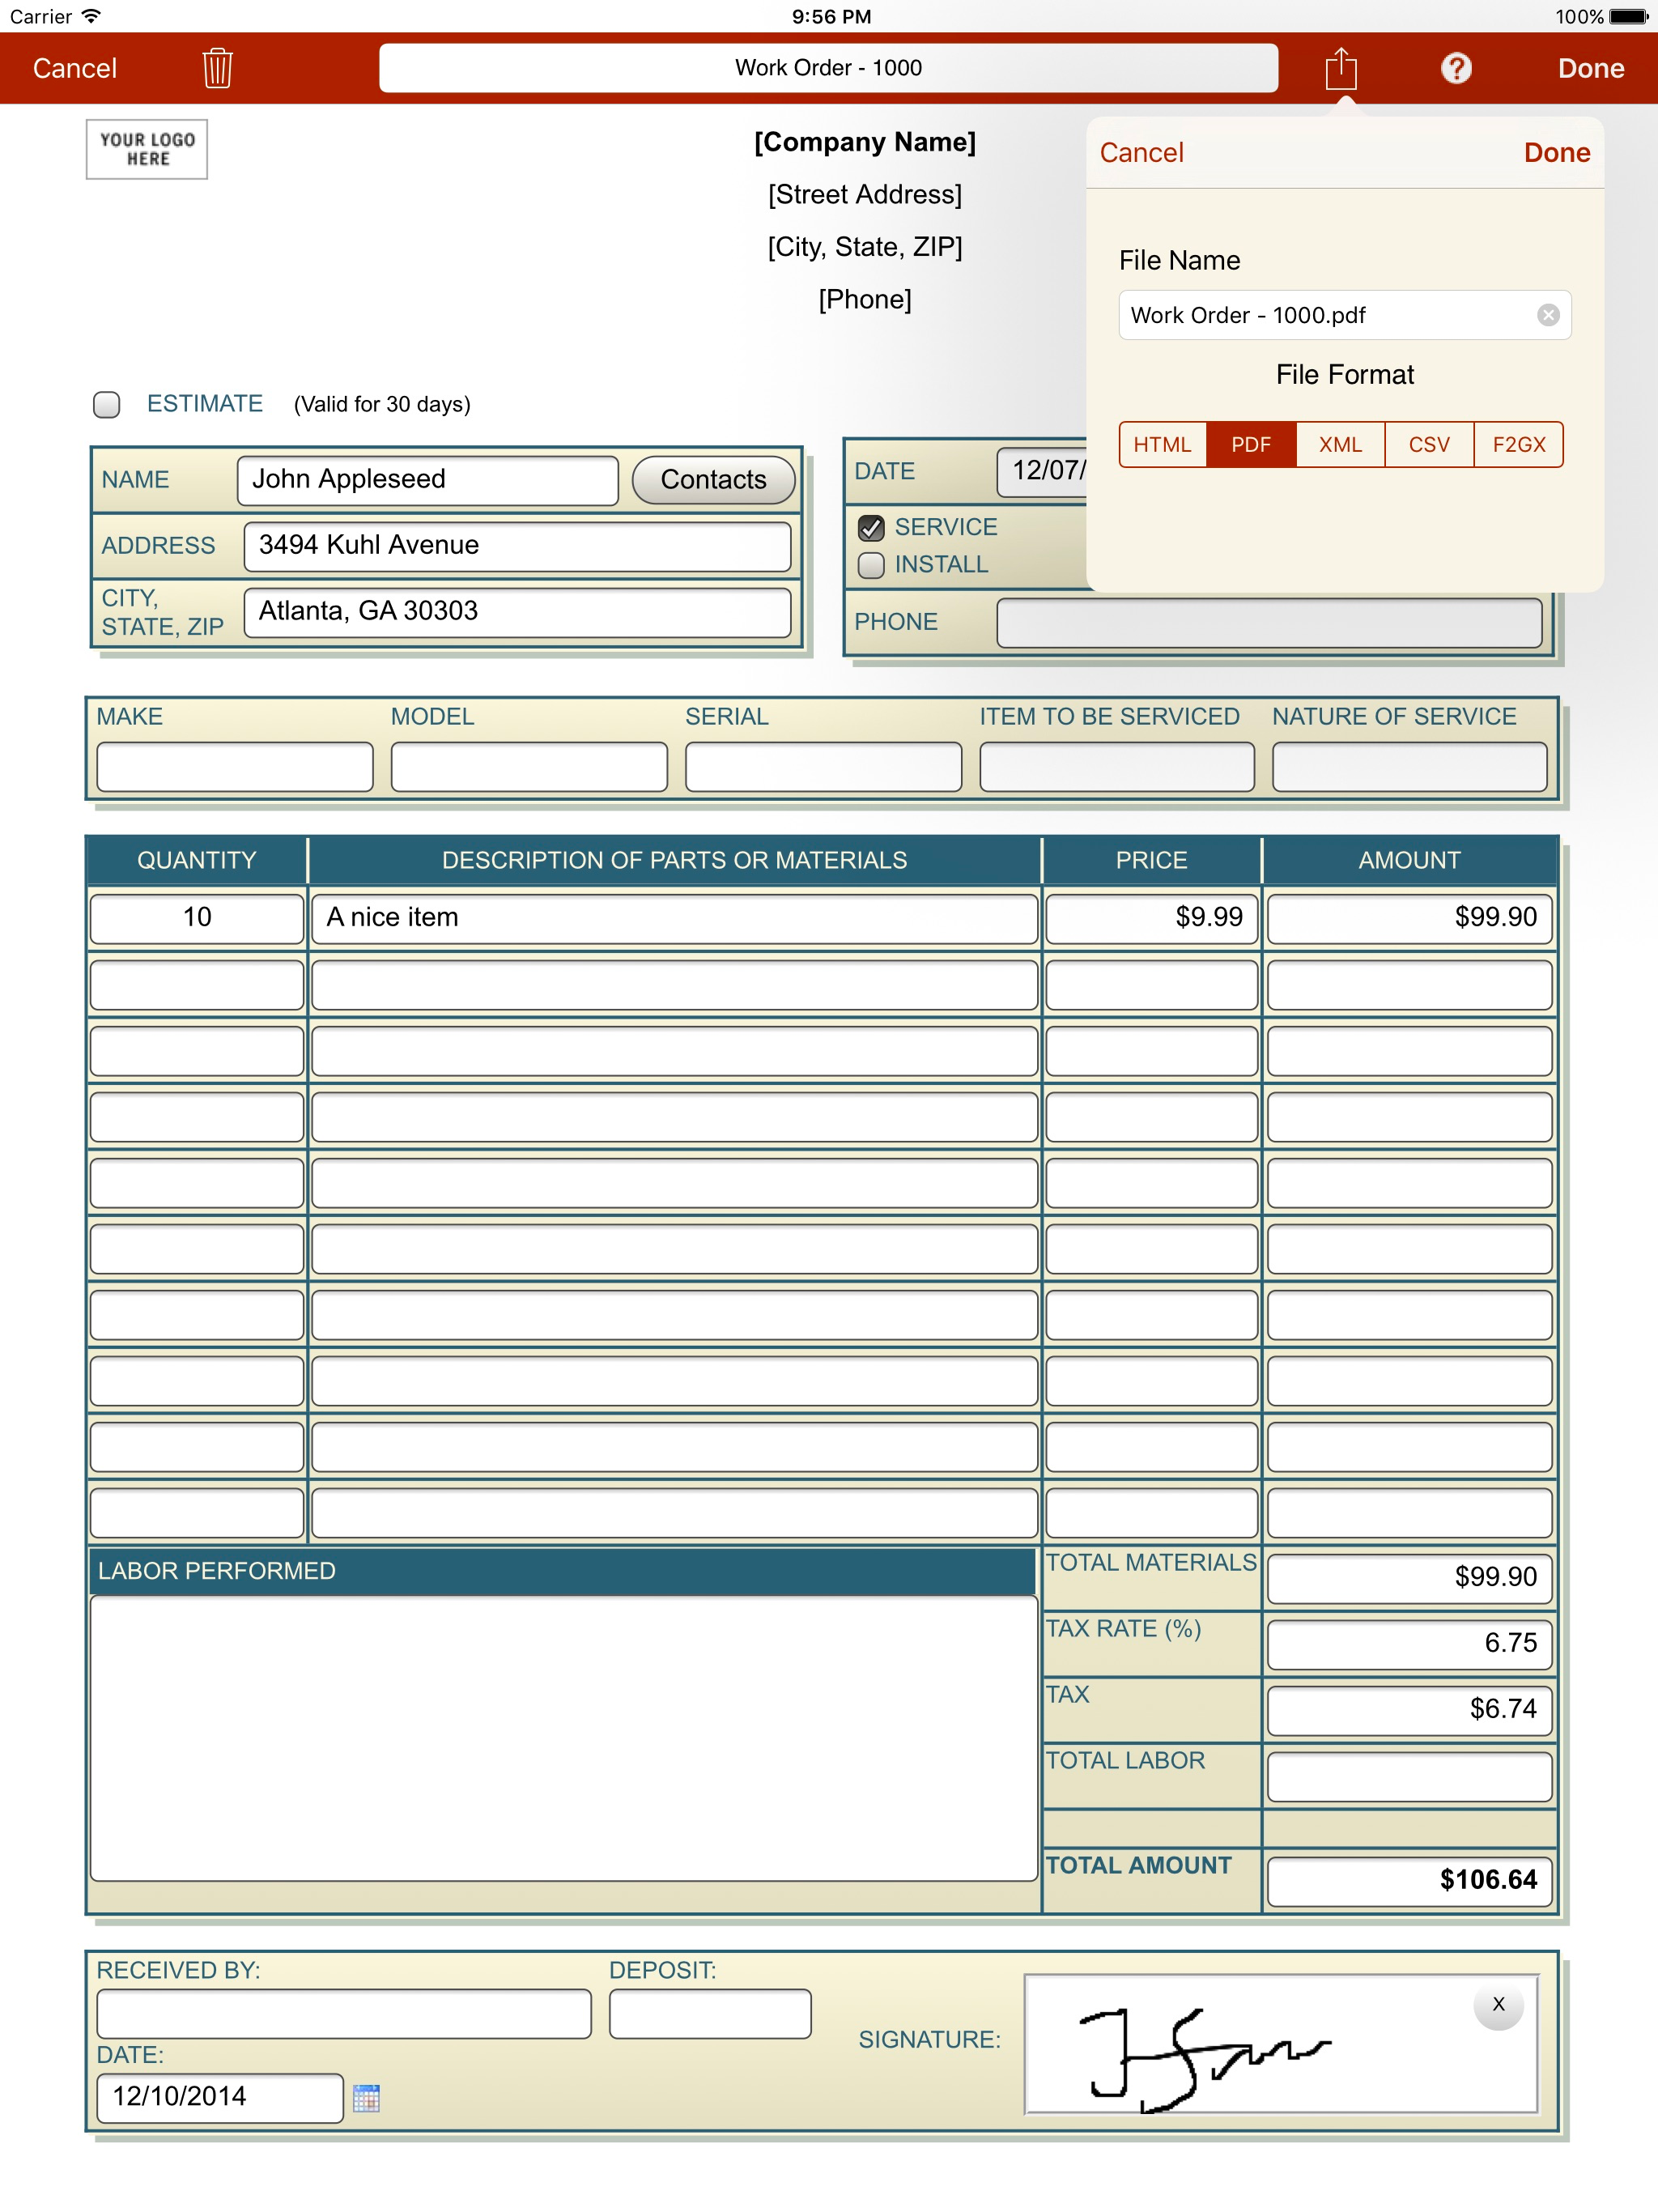Enable the INSTALL checkbox
This screenshot has width=1658, height=2212.
(871, 565)
